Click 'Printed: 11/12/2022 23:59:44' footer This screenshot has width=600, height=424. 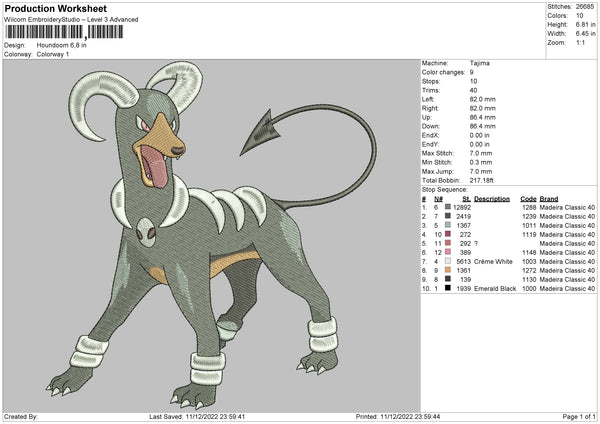(398, 416)
